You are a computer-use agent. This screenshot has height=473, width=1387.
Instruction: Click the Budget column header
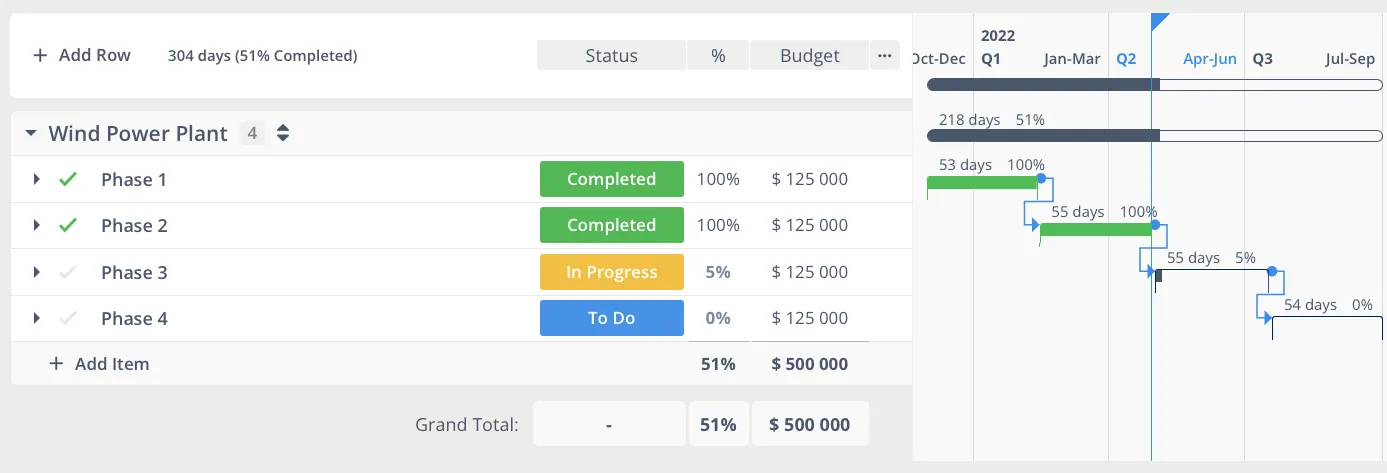(809, 56)
